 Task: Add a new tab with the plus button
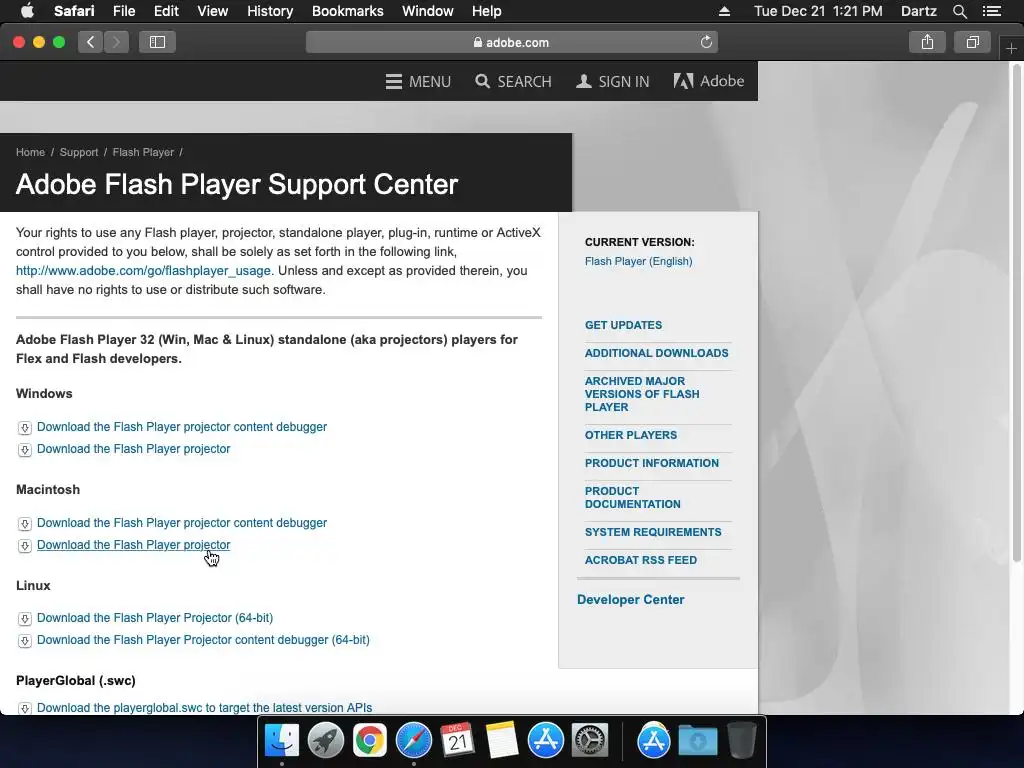tap(1011, 49)
